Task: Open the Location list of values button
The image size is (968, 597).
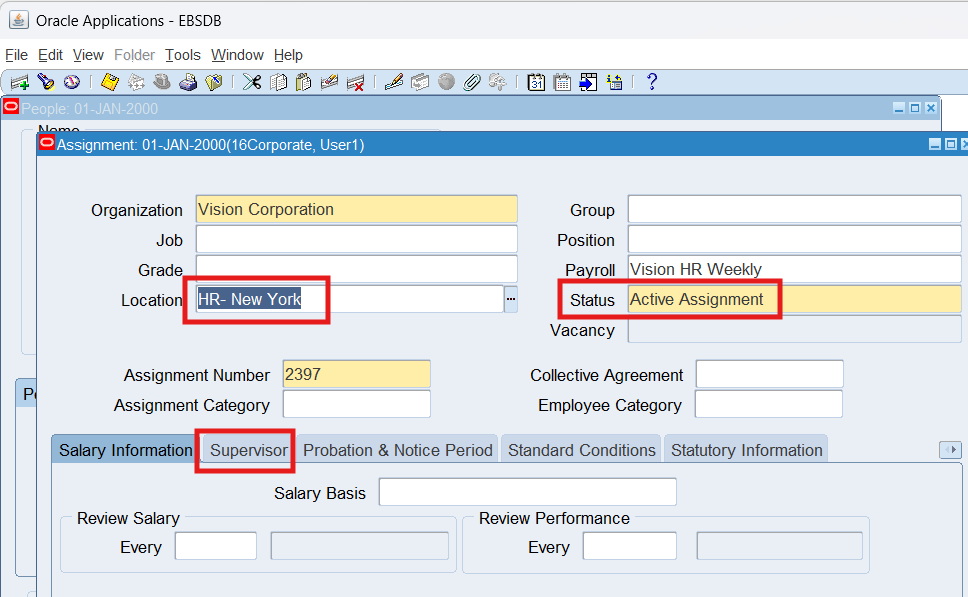Action: [x=510, y=299]
